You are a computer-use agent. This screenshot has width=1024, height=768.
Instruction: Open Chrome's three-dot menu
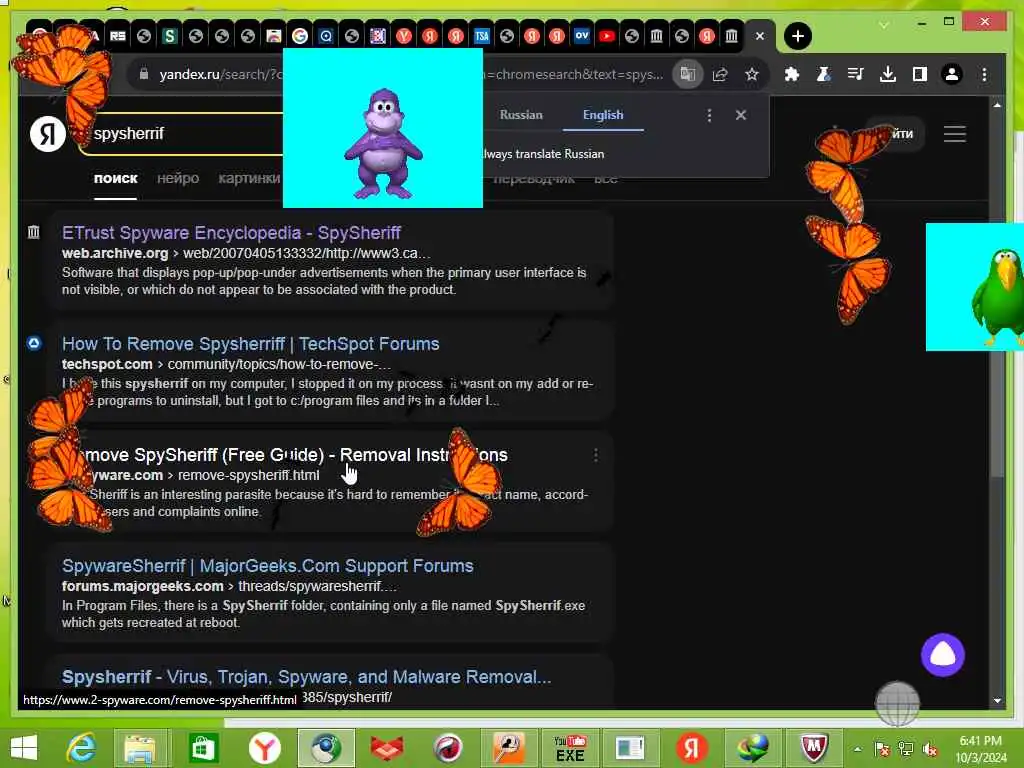984,74
